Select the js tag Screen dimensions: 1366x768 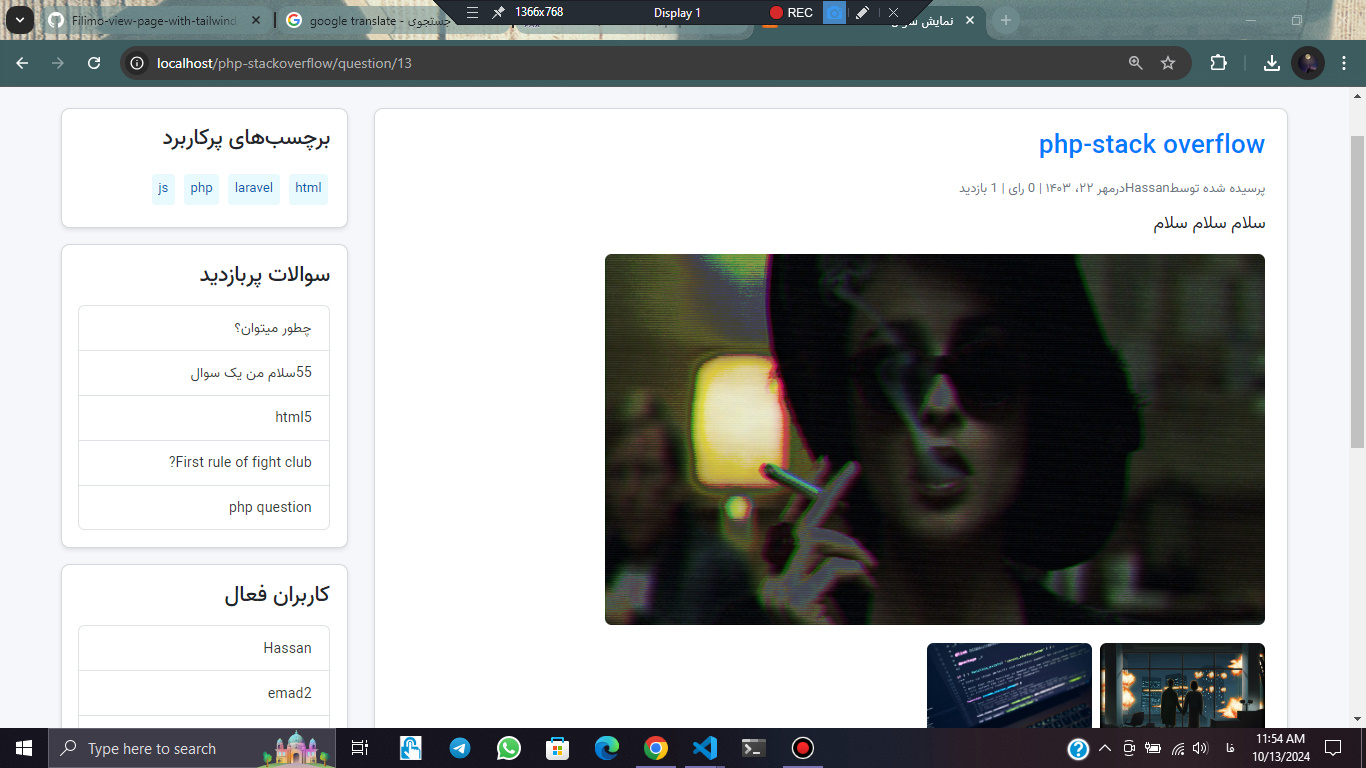coord(163,188)
